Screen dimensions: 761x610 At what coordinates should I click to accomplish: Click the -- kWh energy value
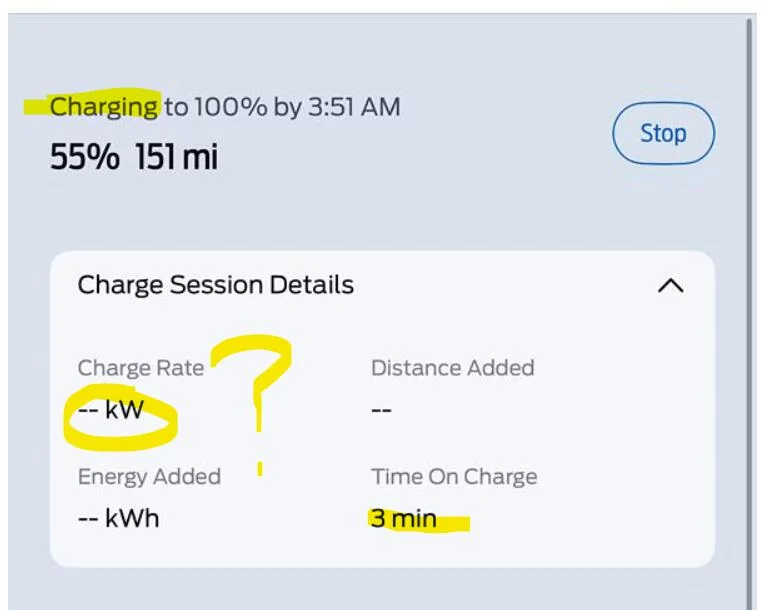click(x=118, y=519)
